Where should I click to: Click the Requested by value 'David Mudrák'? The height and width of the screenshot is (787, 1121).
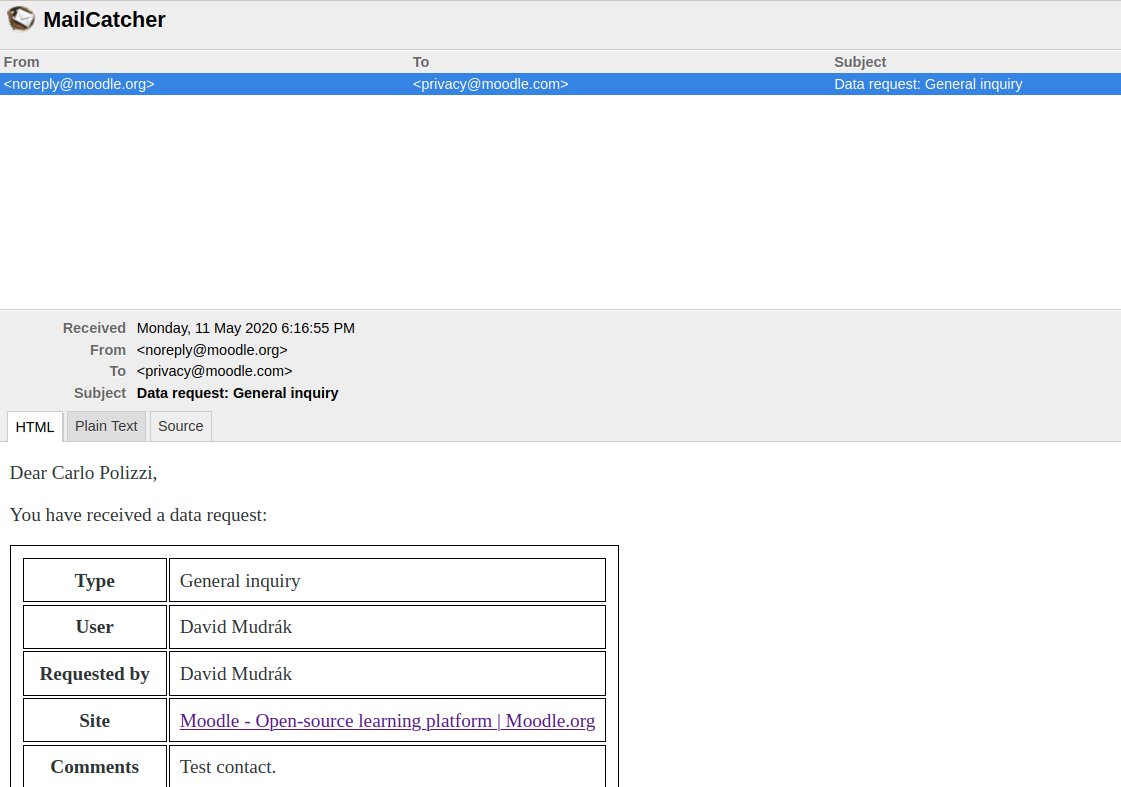387,673
